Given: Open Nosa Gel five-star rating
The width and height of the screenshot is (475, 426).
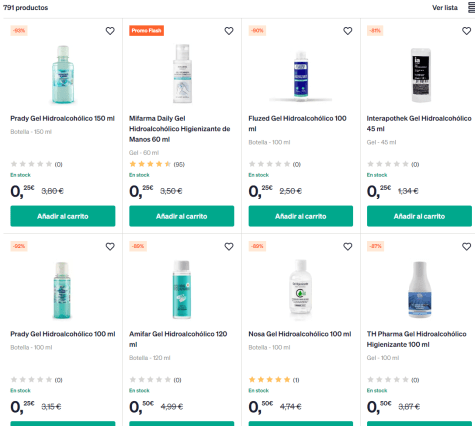Looking at the screenshot, I should pos(274,380).
